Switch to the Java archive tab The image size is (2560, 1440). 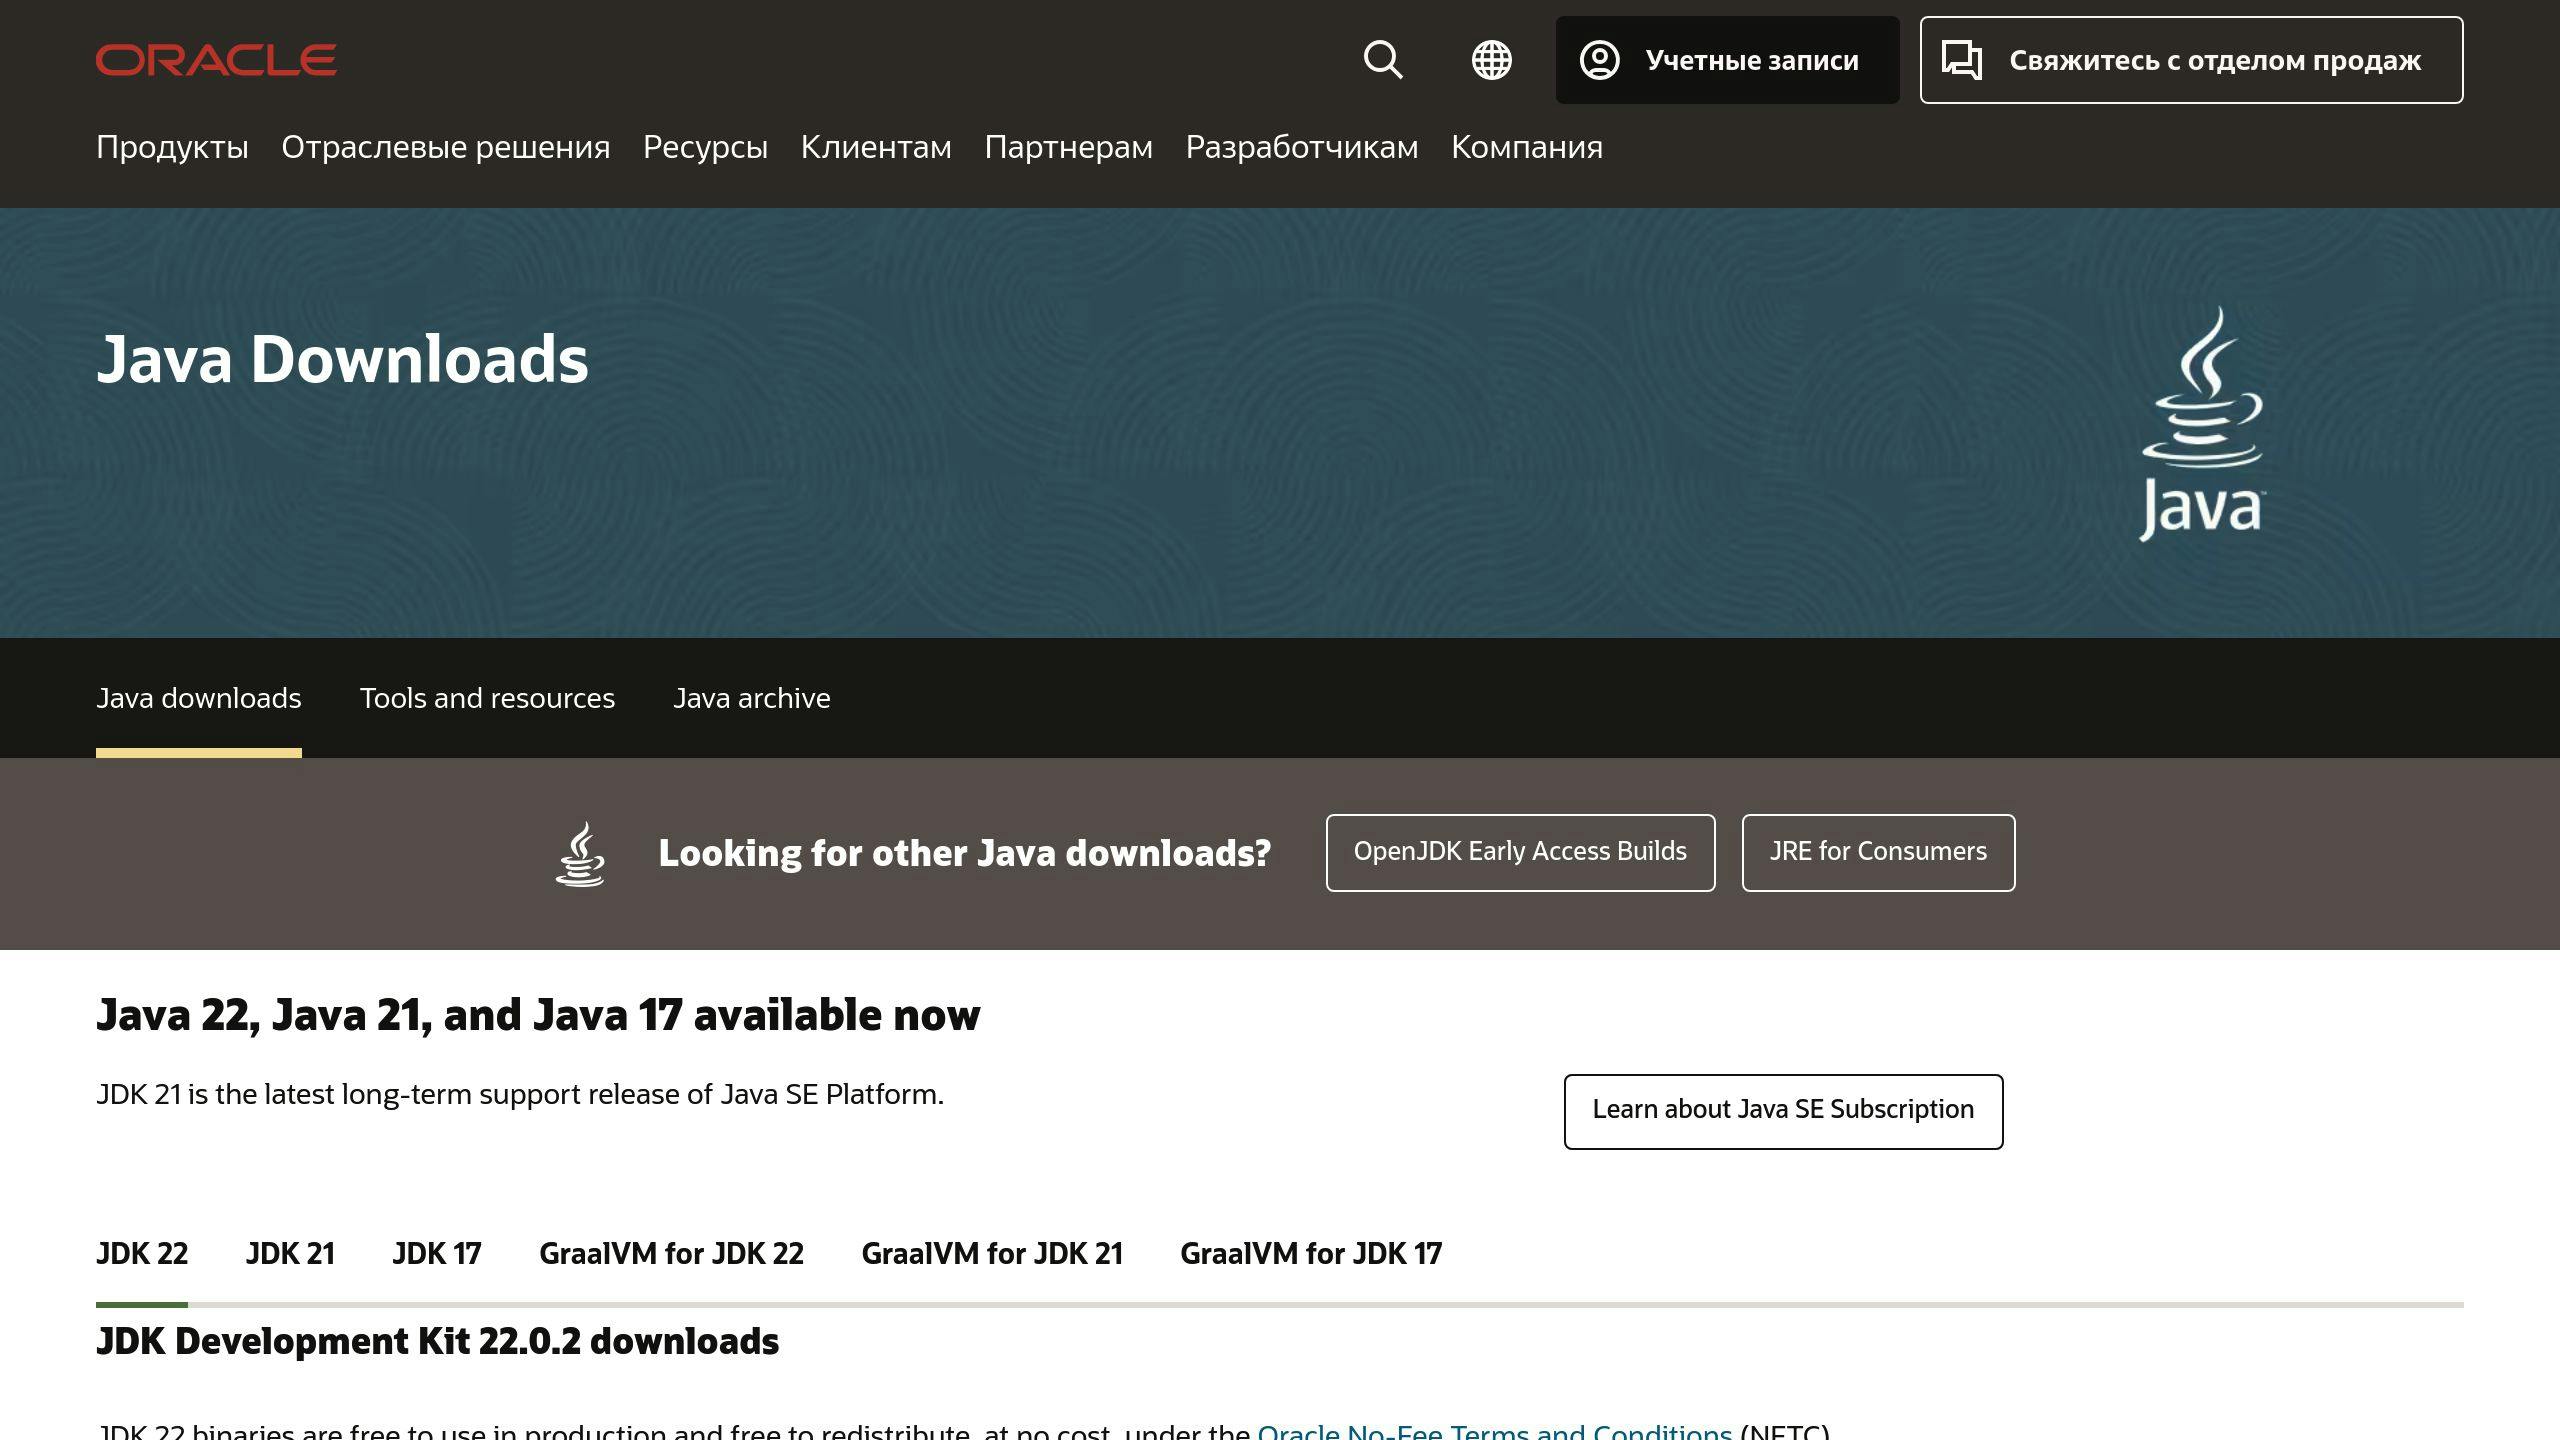coord(753,696)
